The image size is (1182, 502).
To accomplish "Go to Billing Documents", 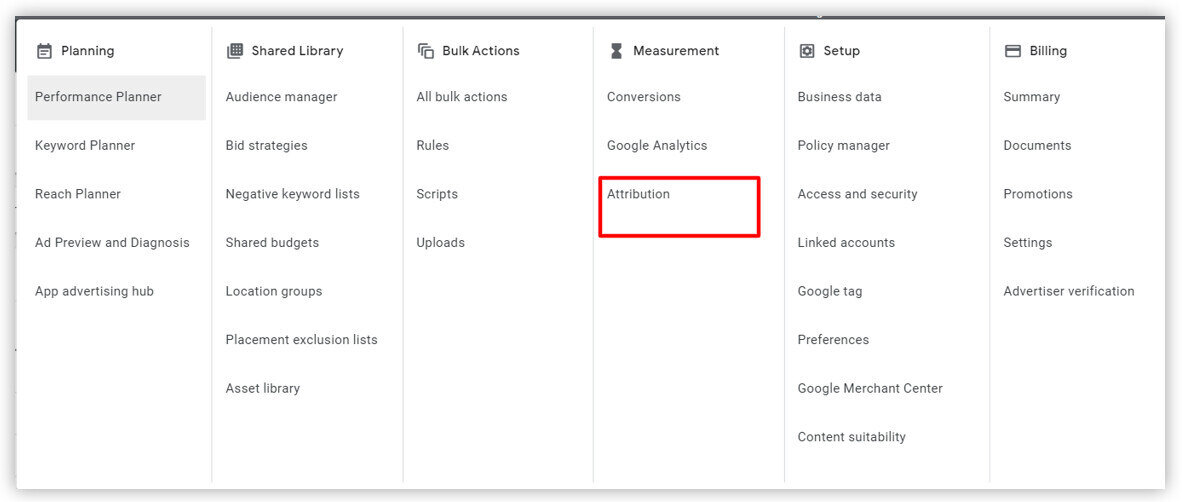I will click(1037, 145).
